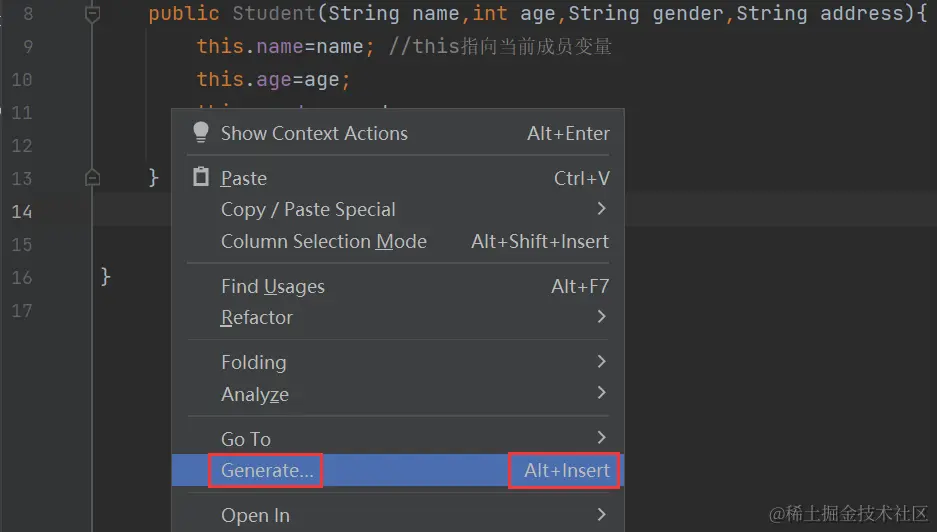Image resolution: width=937 pixels, height=532 pixels.
Task: Place cursor on the this.age=age line
Action: [273, 79]
